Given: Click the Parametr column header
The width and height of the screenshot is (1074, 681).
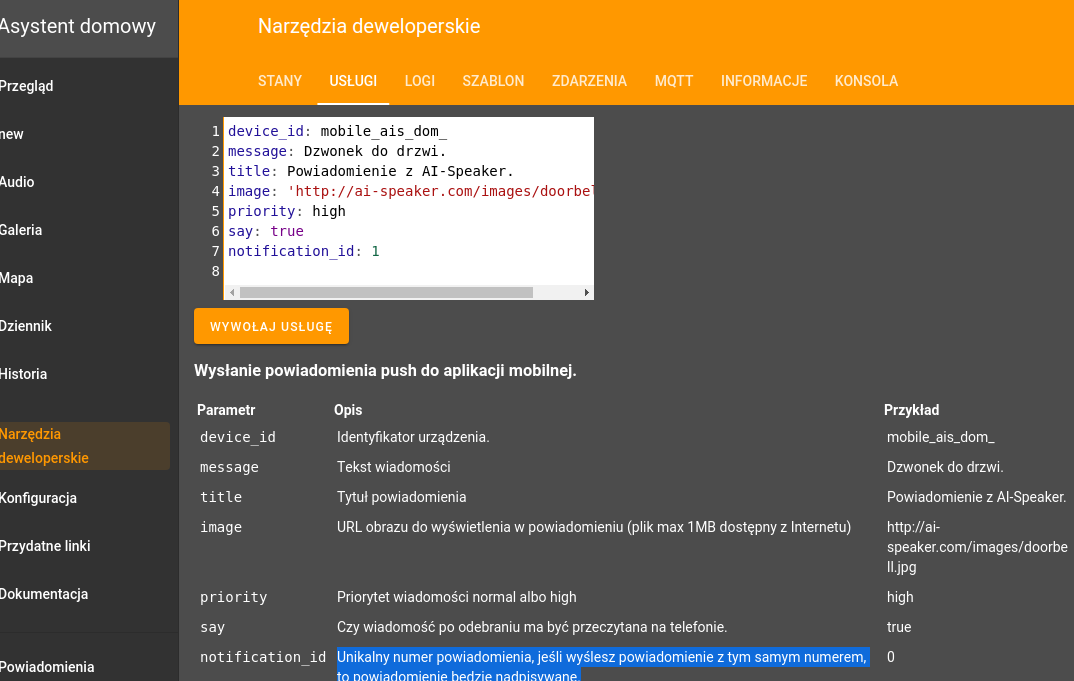Looking at the screenshot, I should click(x=226, y=410).
